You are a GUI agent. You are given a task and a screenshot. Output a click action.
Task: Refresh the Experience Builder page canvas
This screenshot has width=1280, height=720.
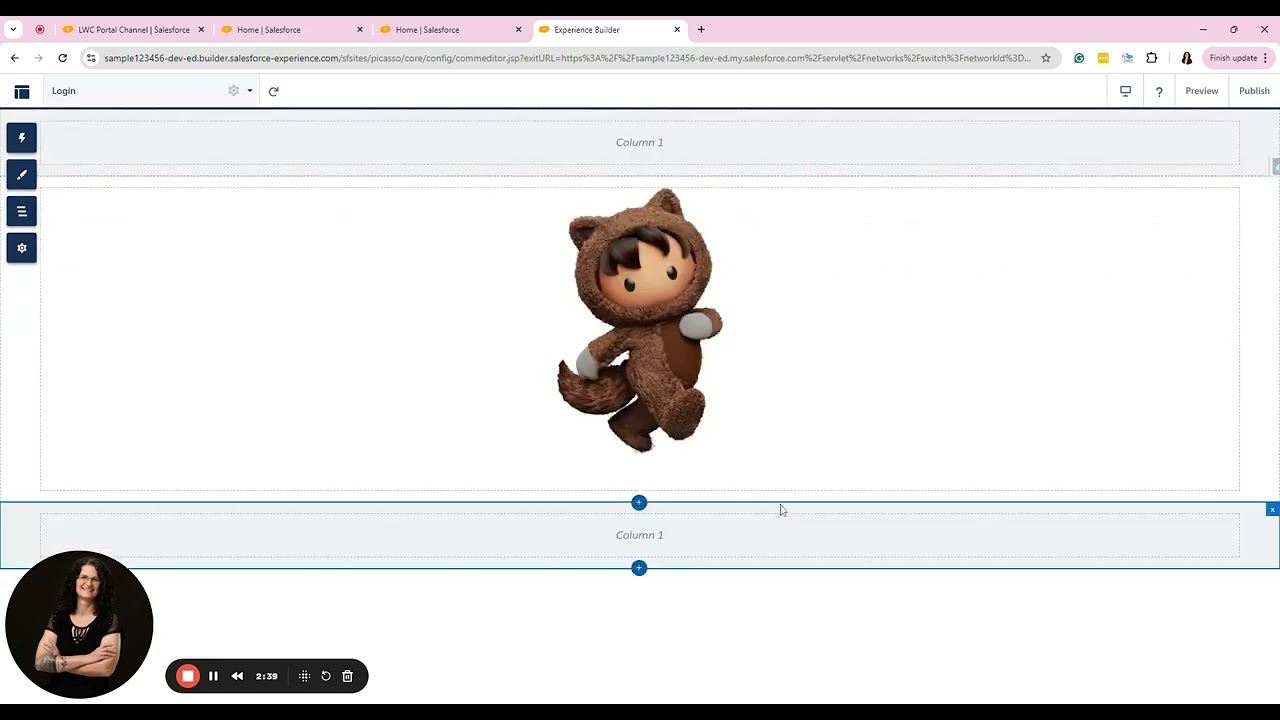pyautogui.click(x=273, y=91)
